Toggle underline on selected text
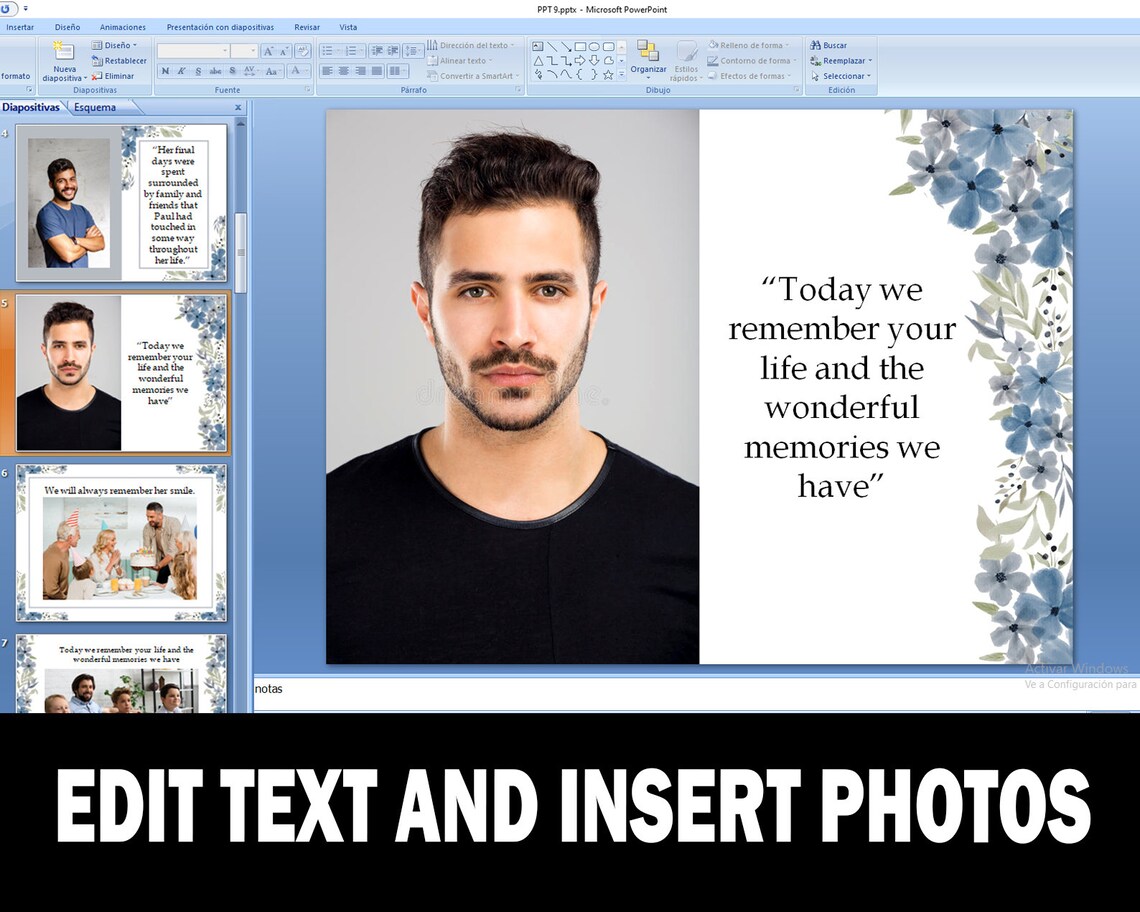The height and width of the screenshot is (912, 1140). (x=198, y=70)
